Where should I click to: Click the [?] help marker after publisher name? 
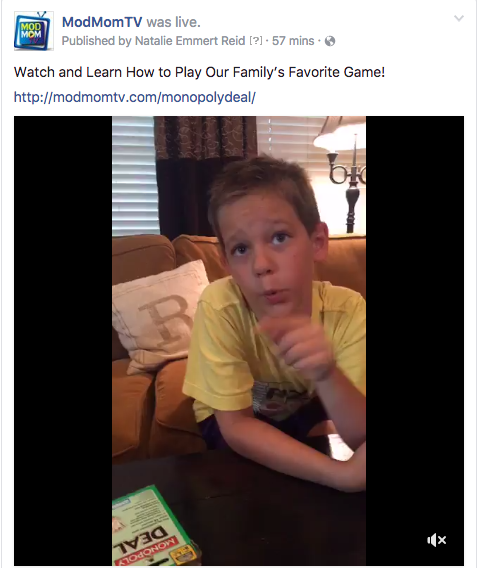[256, 41]
